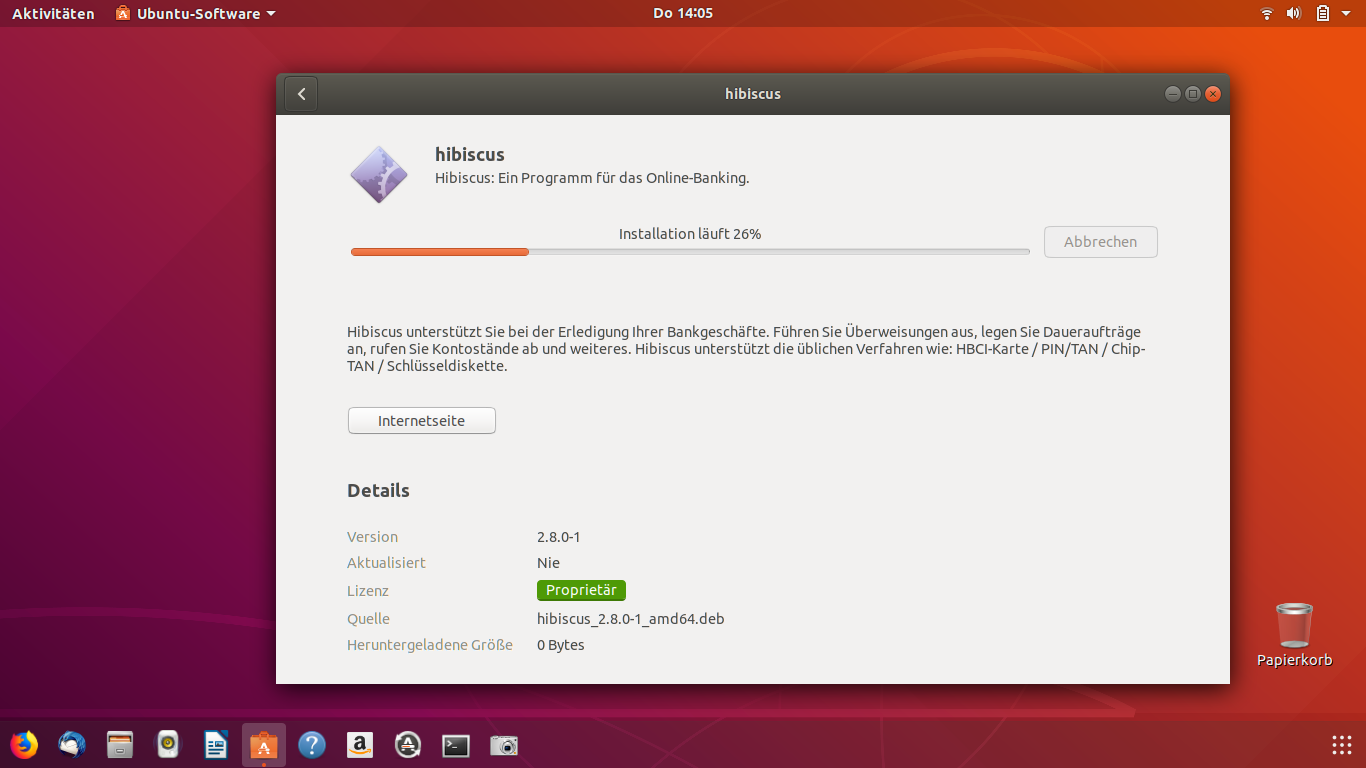The height and width of the screenshot is (768, 1366).
Task: Click the hibiscus application icon
Action: click(x=379, y=174)
